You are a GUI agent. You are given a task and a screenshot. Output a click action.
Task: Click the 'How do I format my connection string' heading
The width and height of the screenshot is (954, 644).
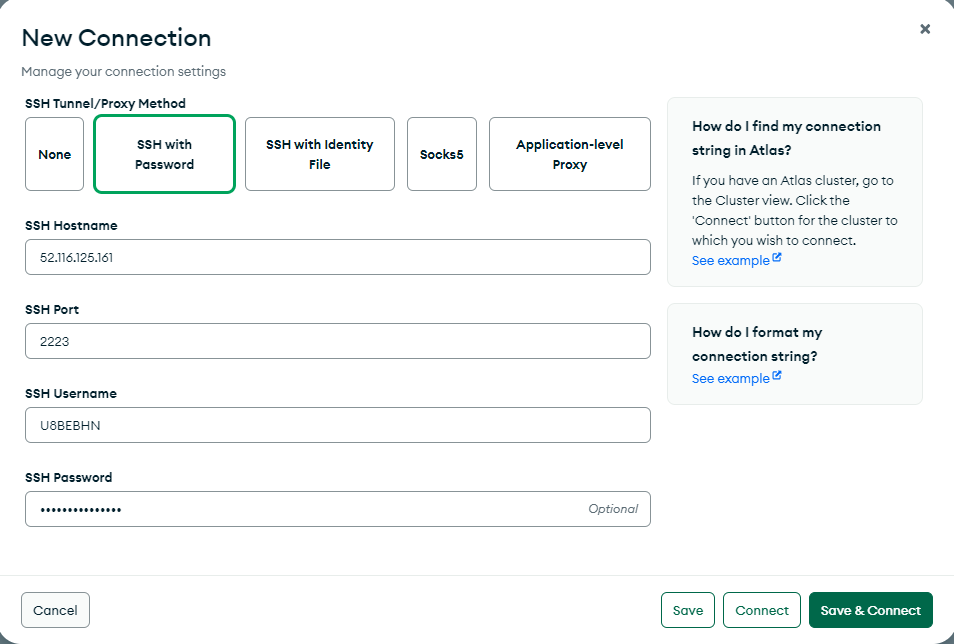coord(757,344)
